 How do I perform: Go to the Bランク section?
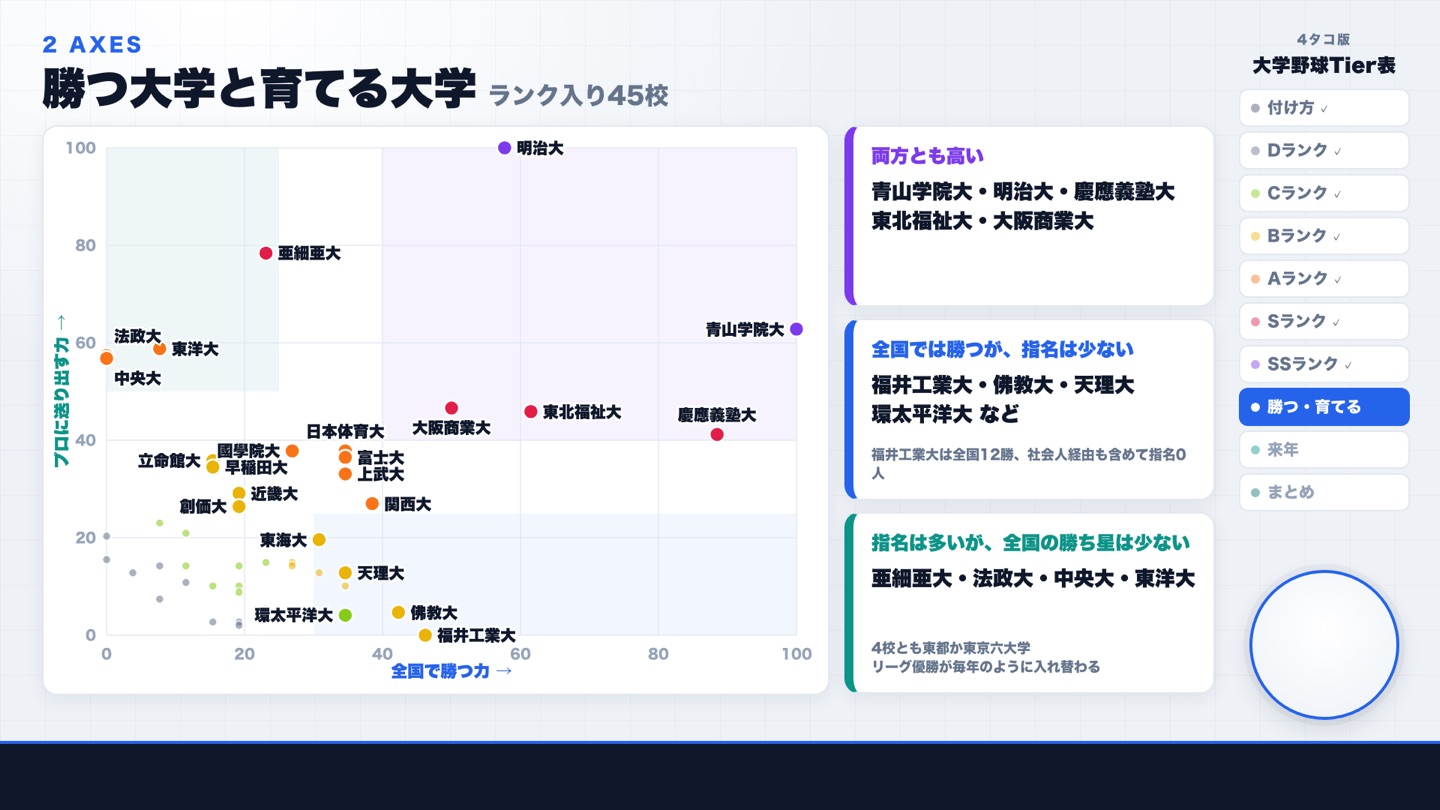point(1324,236)
